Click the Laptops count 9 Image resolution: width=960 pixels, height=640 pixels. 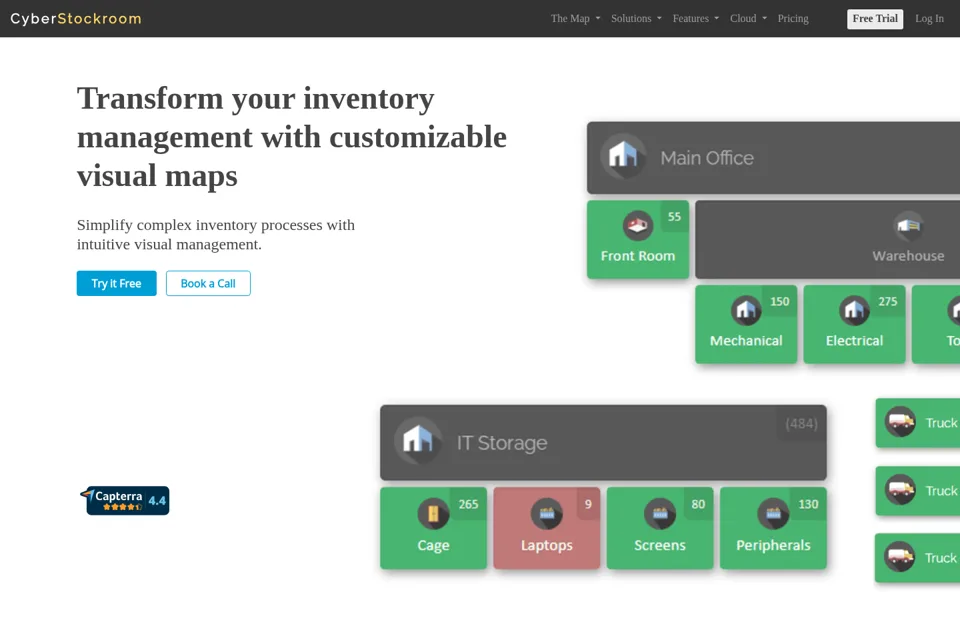pyautogui.click(x=588, y=504)
